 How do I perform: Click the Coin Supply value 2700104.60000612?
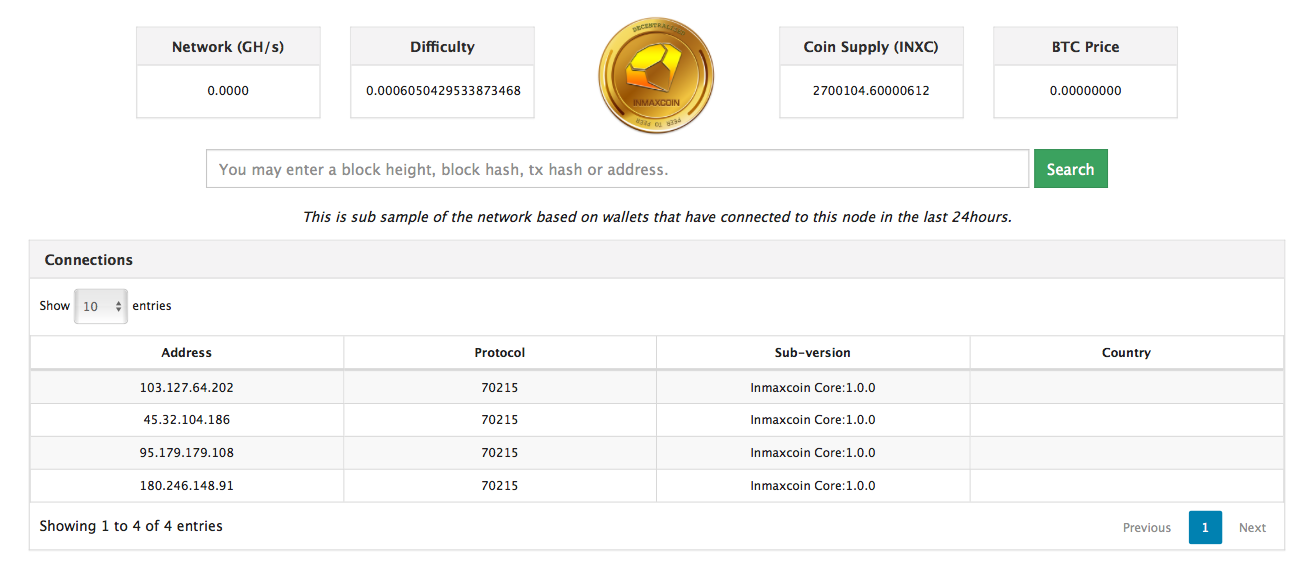[871, 91]
